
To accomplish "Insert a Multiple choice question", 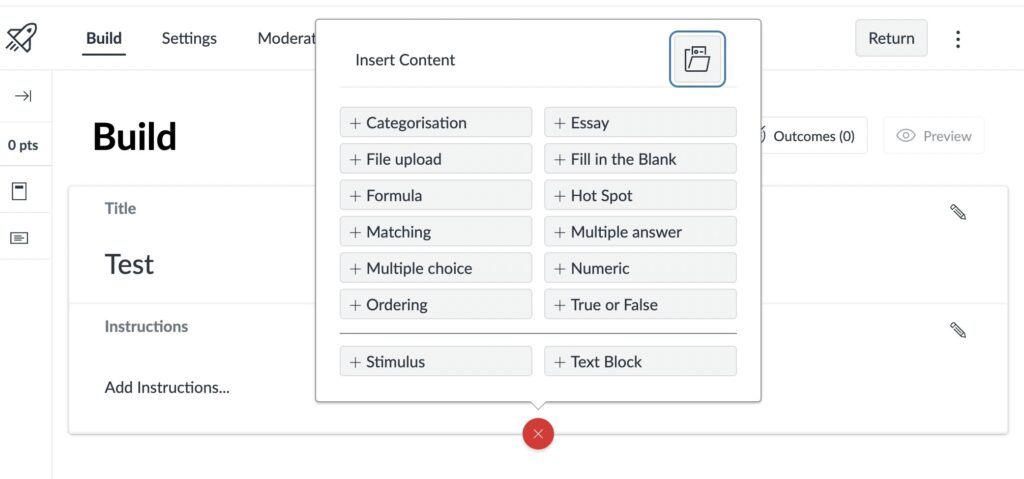I will point(436,268).
